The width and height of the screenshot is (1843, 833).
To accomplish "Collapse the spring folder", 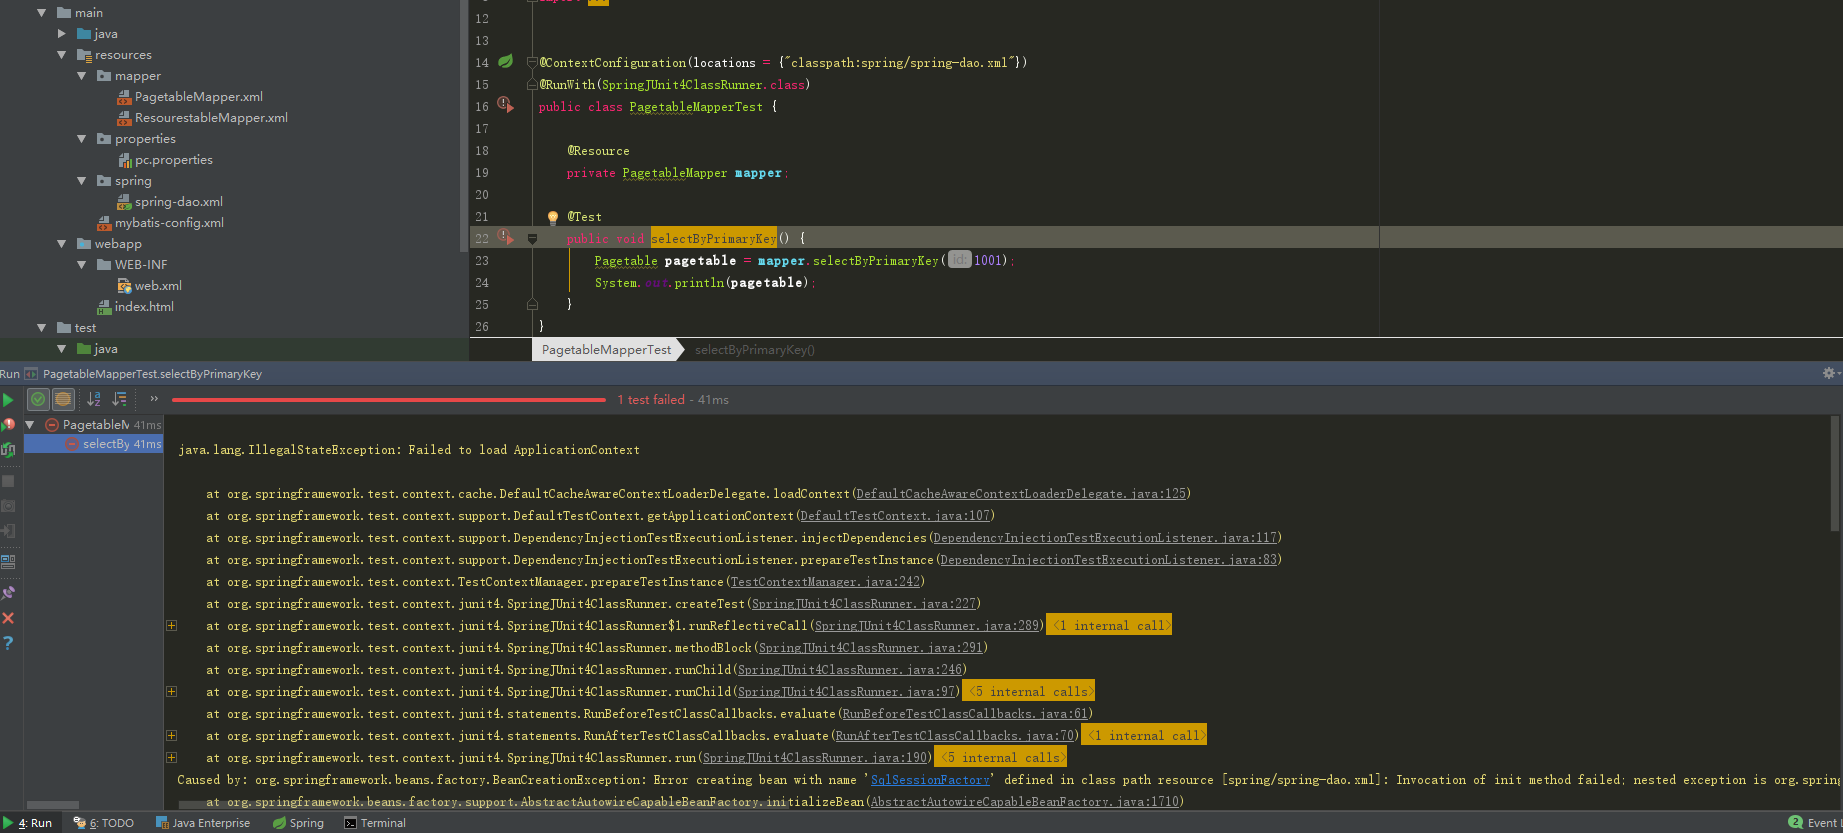I will (82, 181).
